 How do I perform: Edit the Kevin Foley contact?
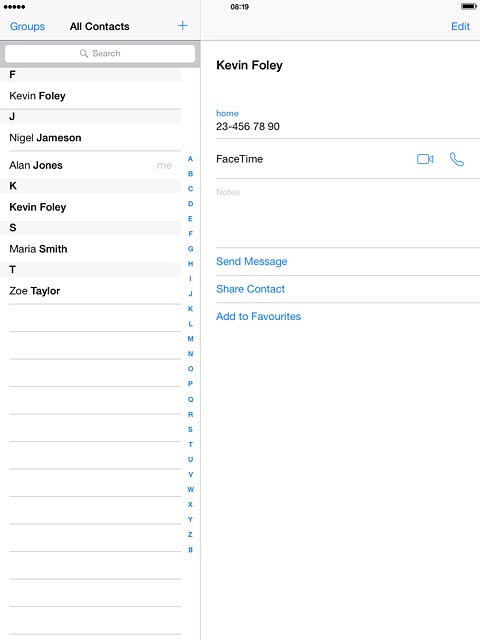460,27
